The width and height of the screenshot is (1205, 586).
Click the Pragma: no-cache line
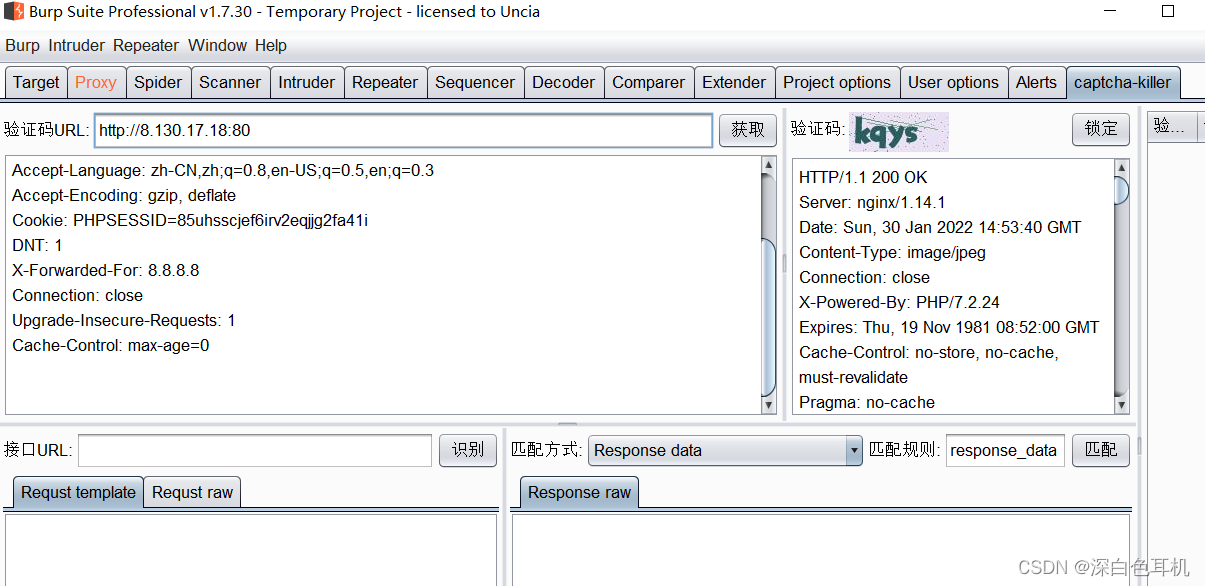867,402
